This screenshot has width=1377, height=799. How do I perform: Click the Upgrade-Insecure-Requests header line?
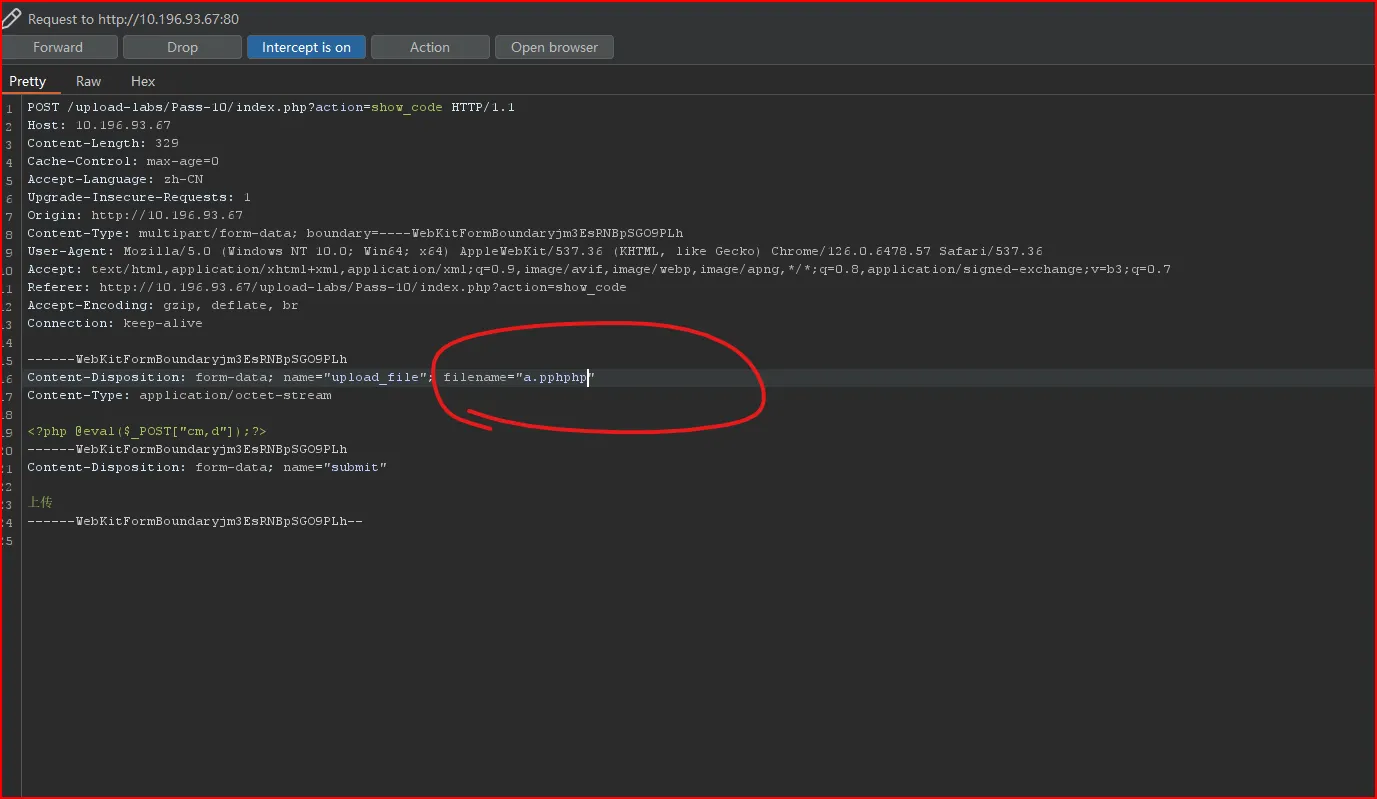pos(139,197)
